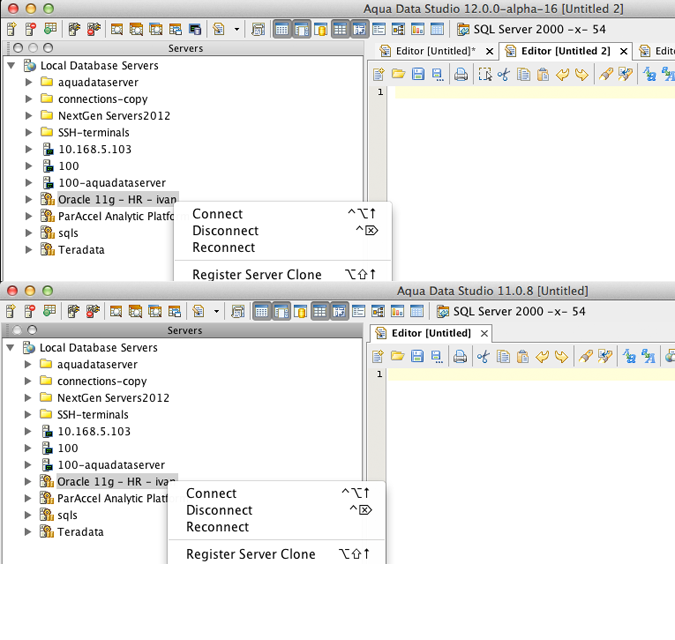Click Save disk icon in 12.0.0 editor toolbar
The image size is (675, 640).
click(418, 74)
